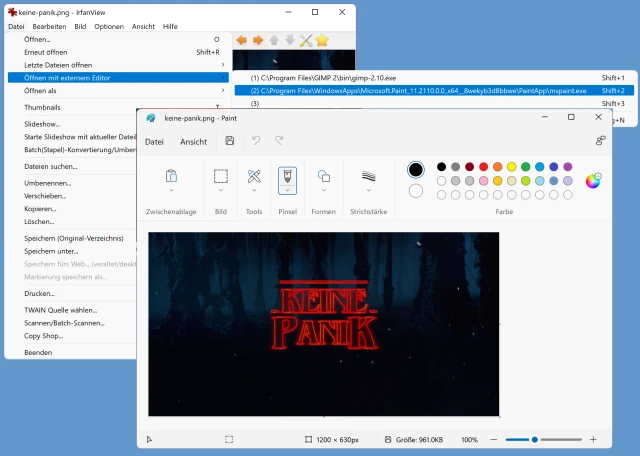The width and height of the screenshot is (640, 456).
Task: Choose 'Speichern unter...' from Datei menu
Action: (51, 251)
